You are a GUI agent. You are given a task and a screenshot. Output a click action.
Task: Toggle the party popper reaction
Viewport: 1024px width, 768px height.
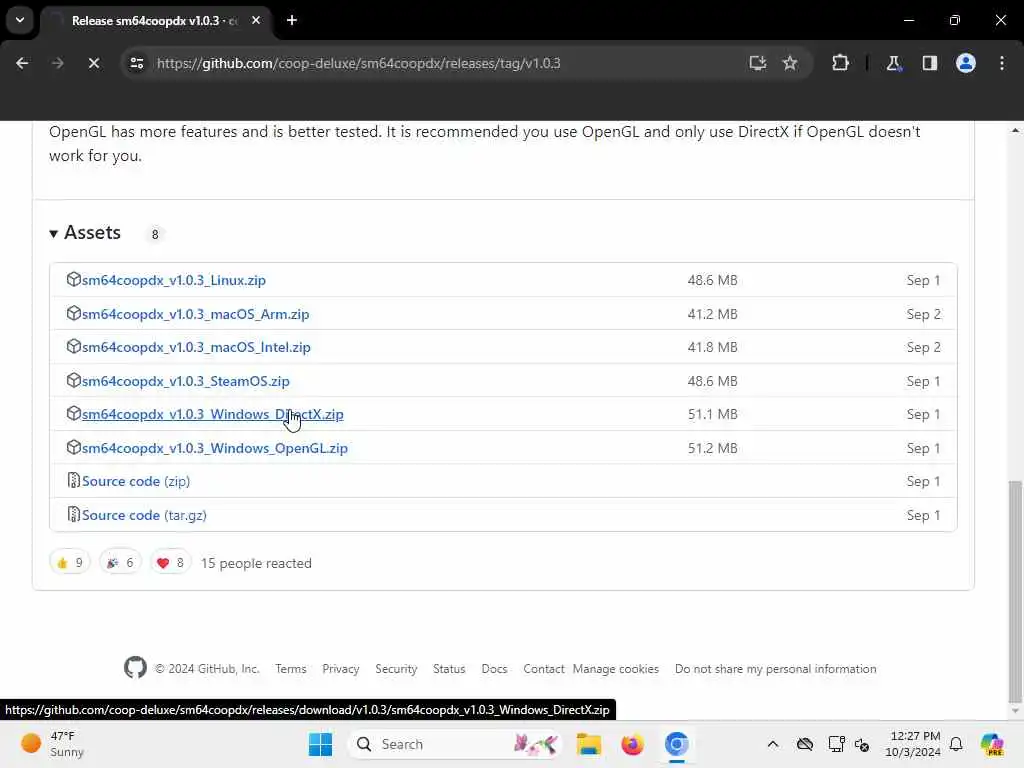(120, 563)
